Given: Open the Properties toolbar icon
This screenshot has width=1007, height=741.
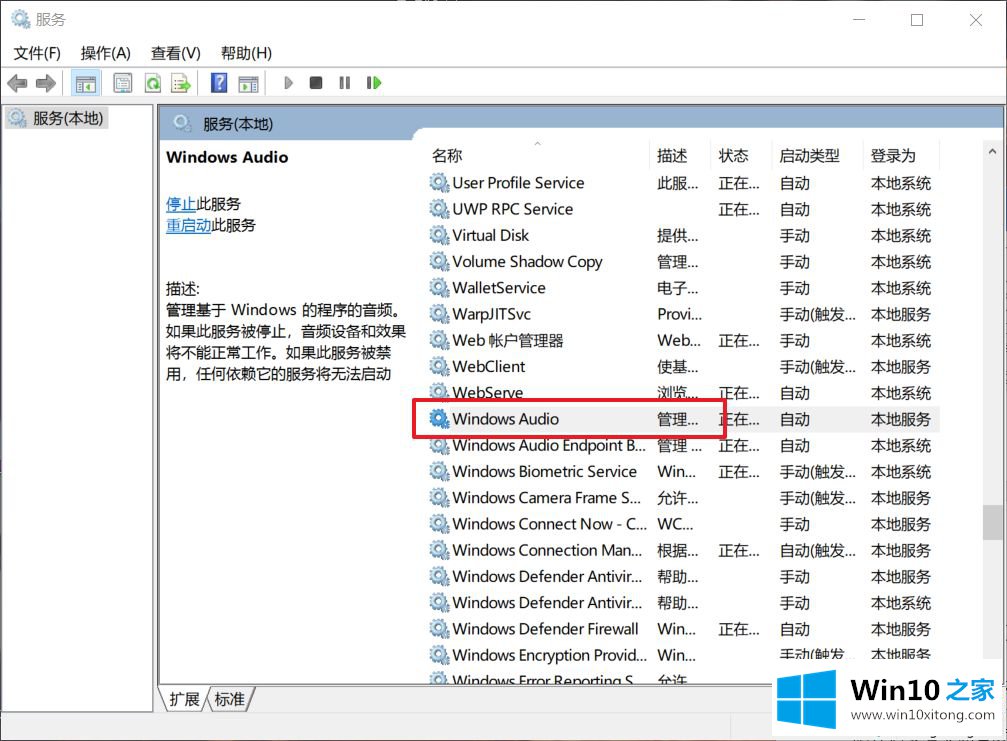Looking at the screenshot, I should (123, 83).
